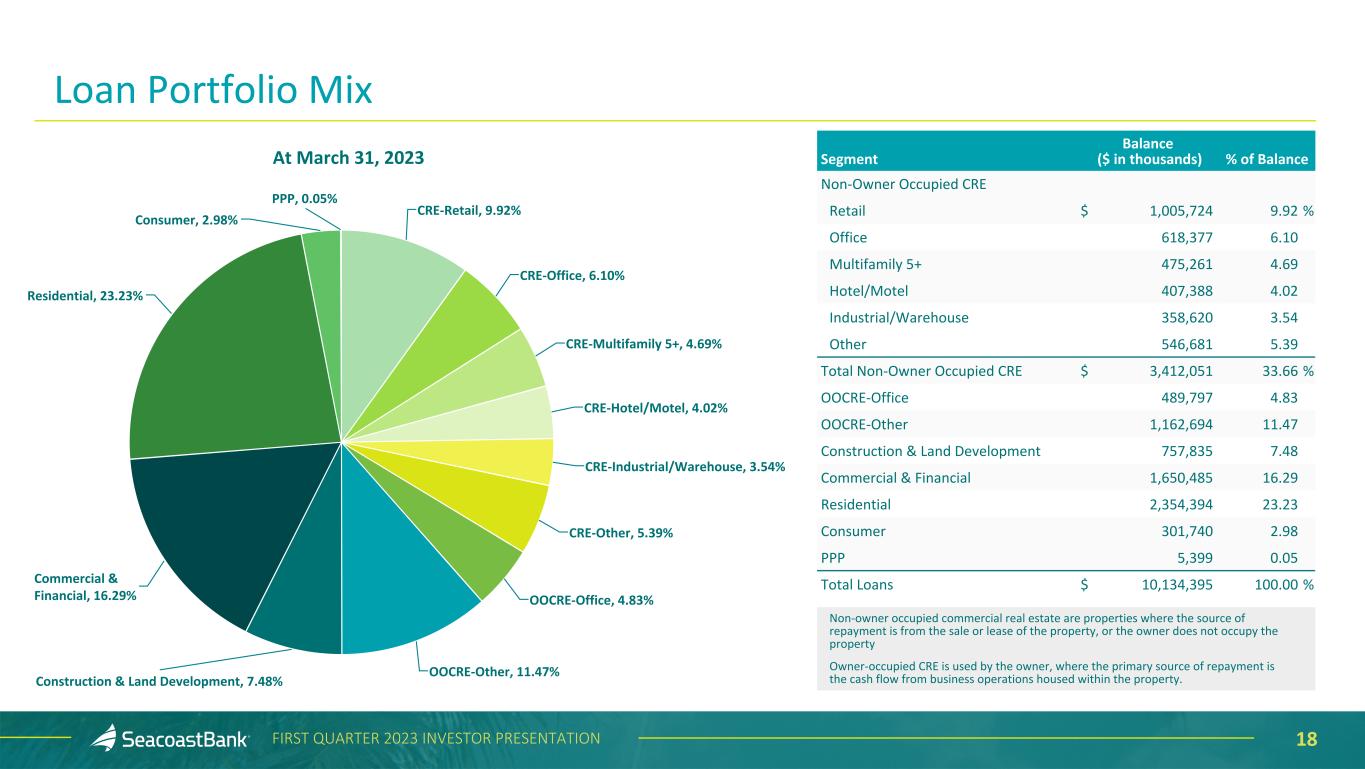Image resolution: width=1365 pixels, height=769 pixels.
Task: Click the 'OOCRE-Office, 4.83%' chart label
Action: 591,600
